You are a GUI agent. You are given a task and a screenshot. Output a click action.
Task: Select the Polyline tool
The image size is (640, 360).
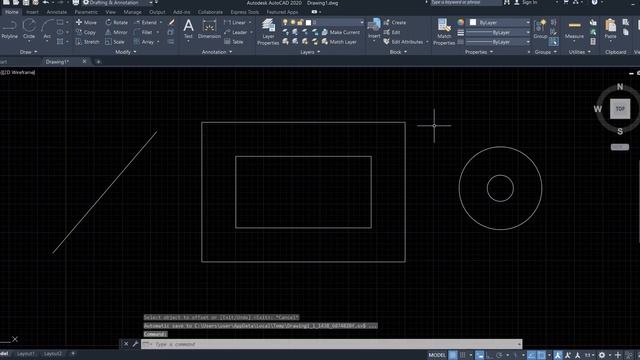pyautogui.click(x=9, y=29)
